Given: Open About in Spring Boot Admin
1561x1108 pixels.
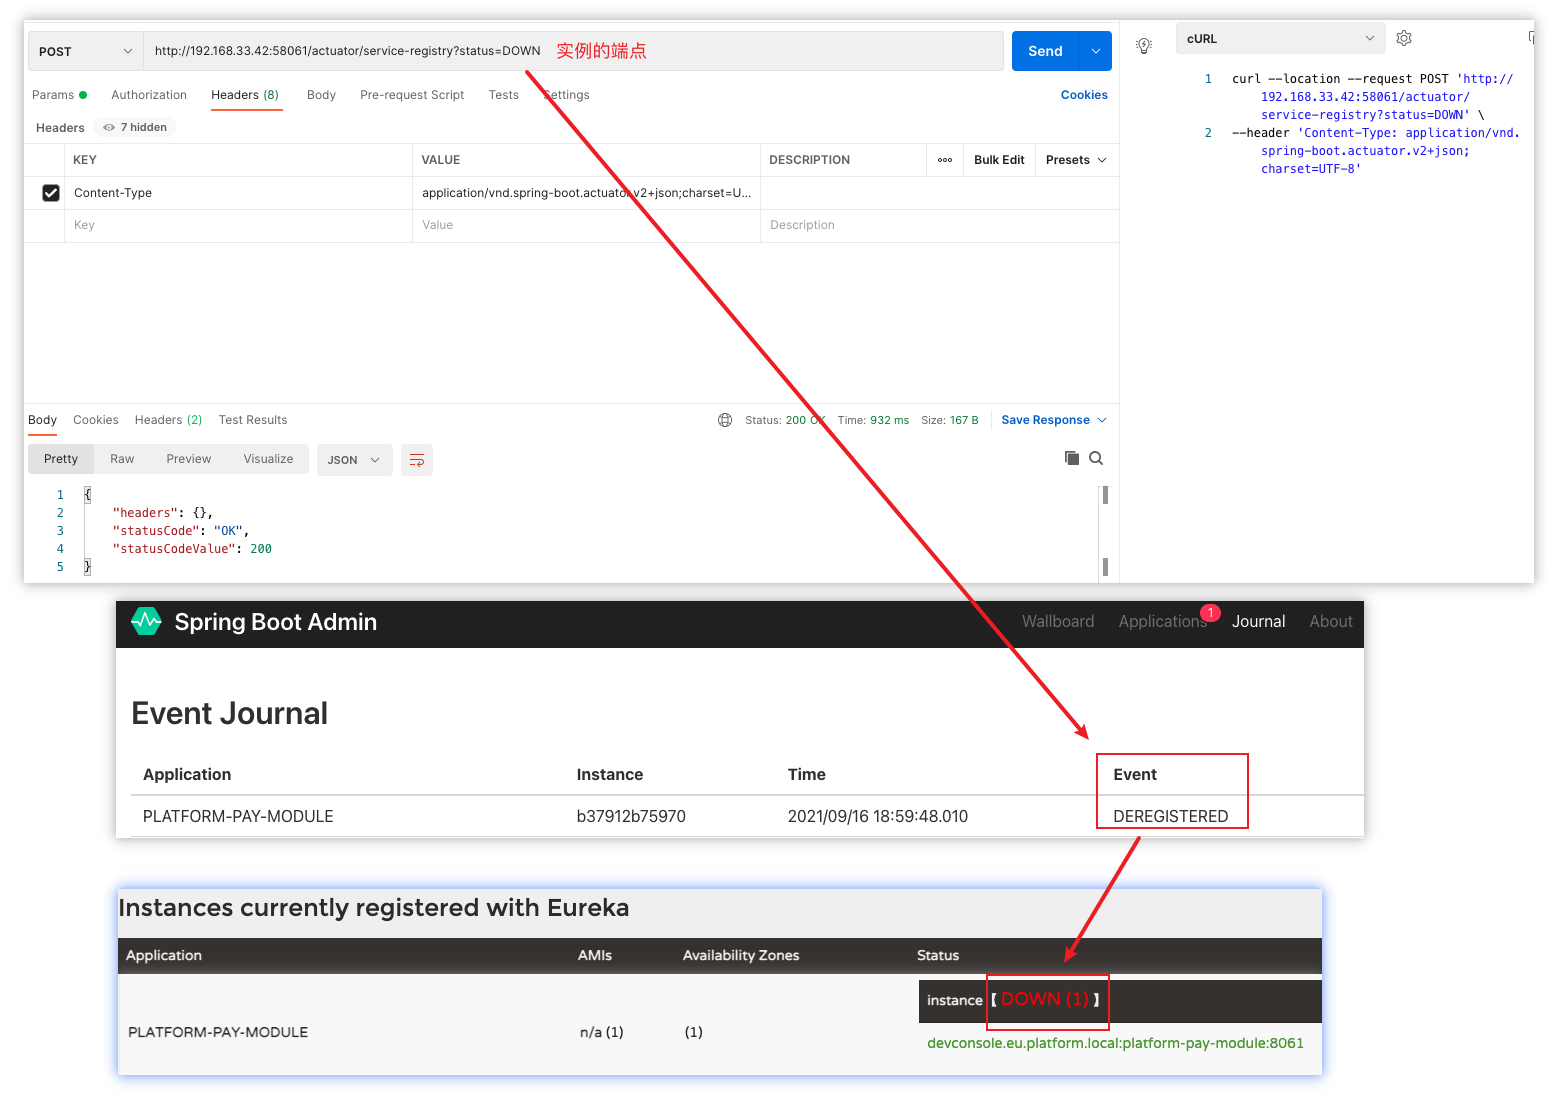Looking at the screenshot, I should tap(1331, 621).
